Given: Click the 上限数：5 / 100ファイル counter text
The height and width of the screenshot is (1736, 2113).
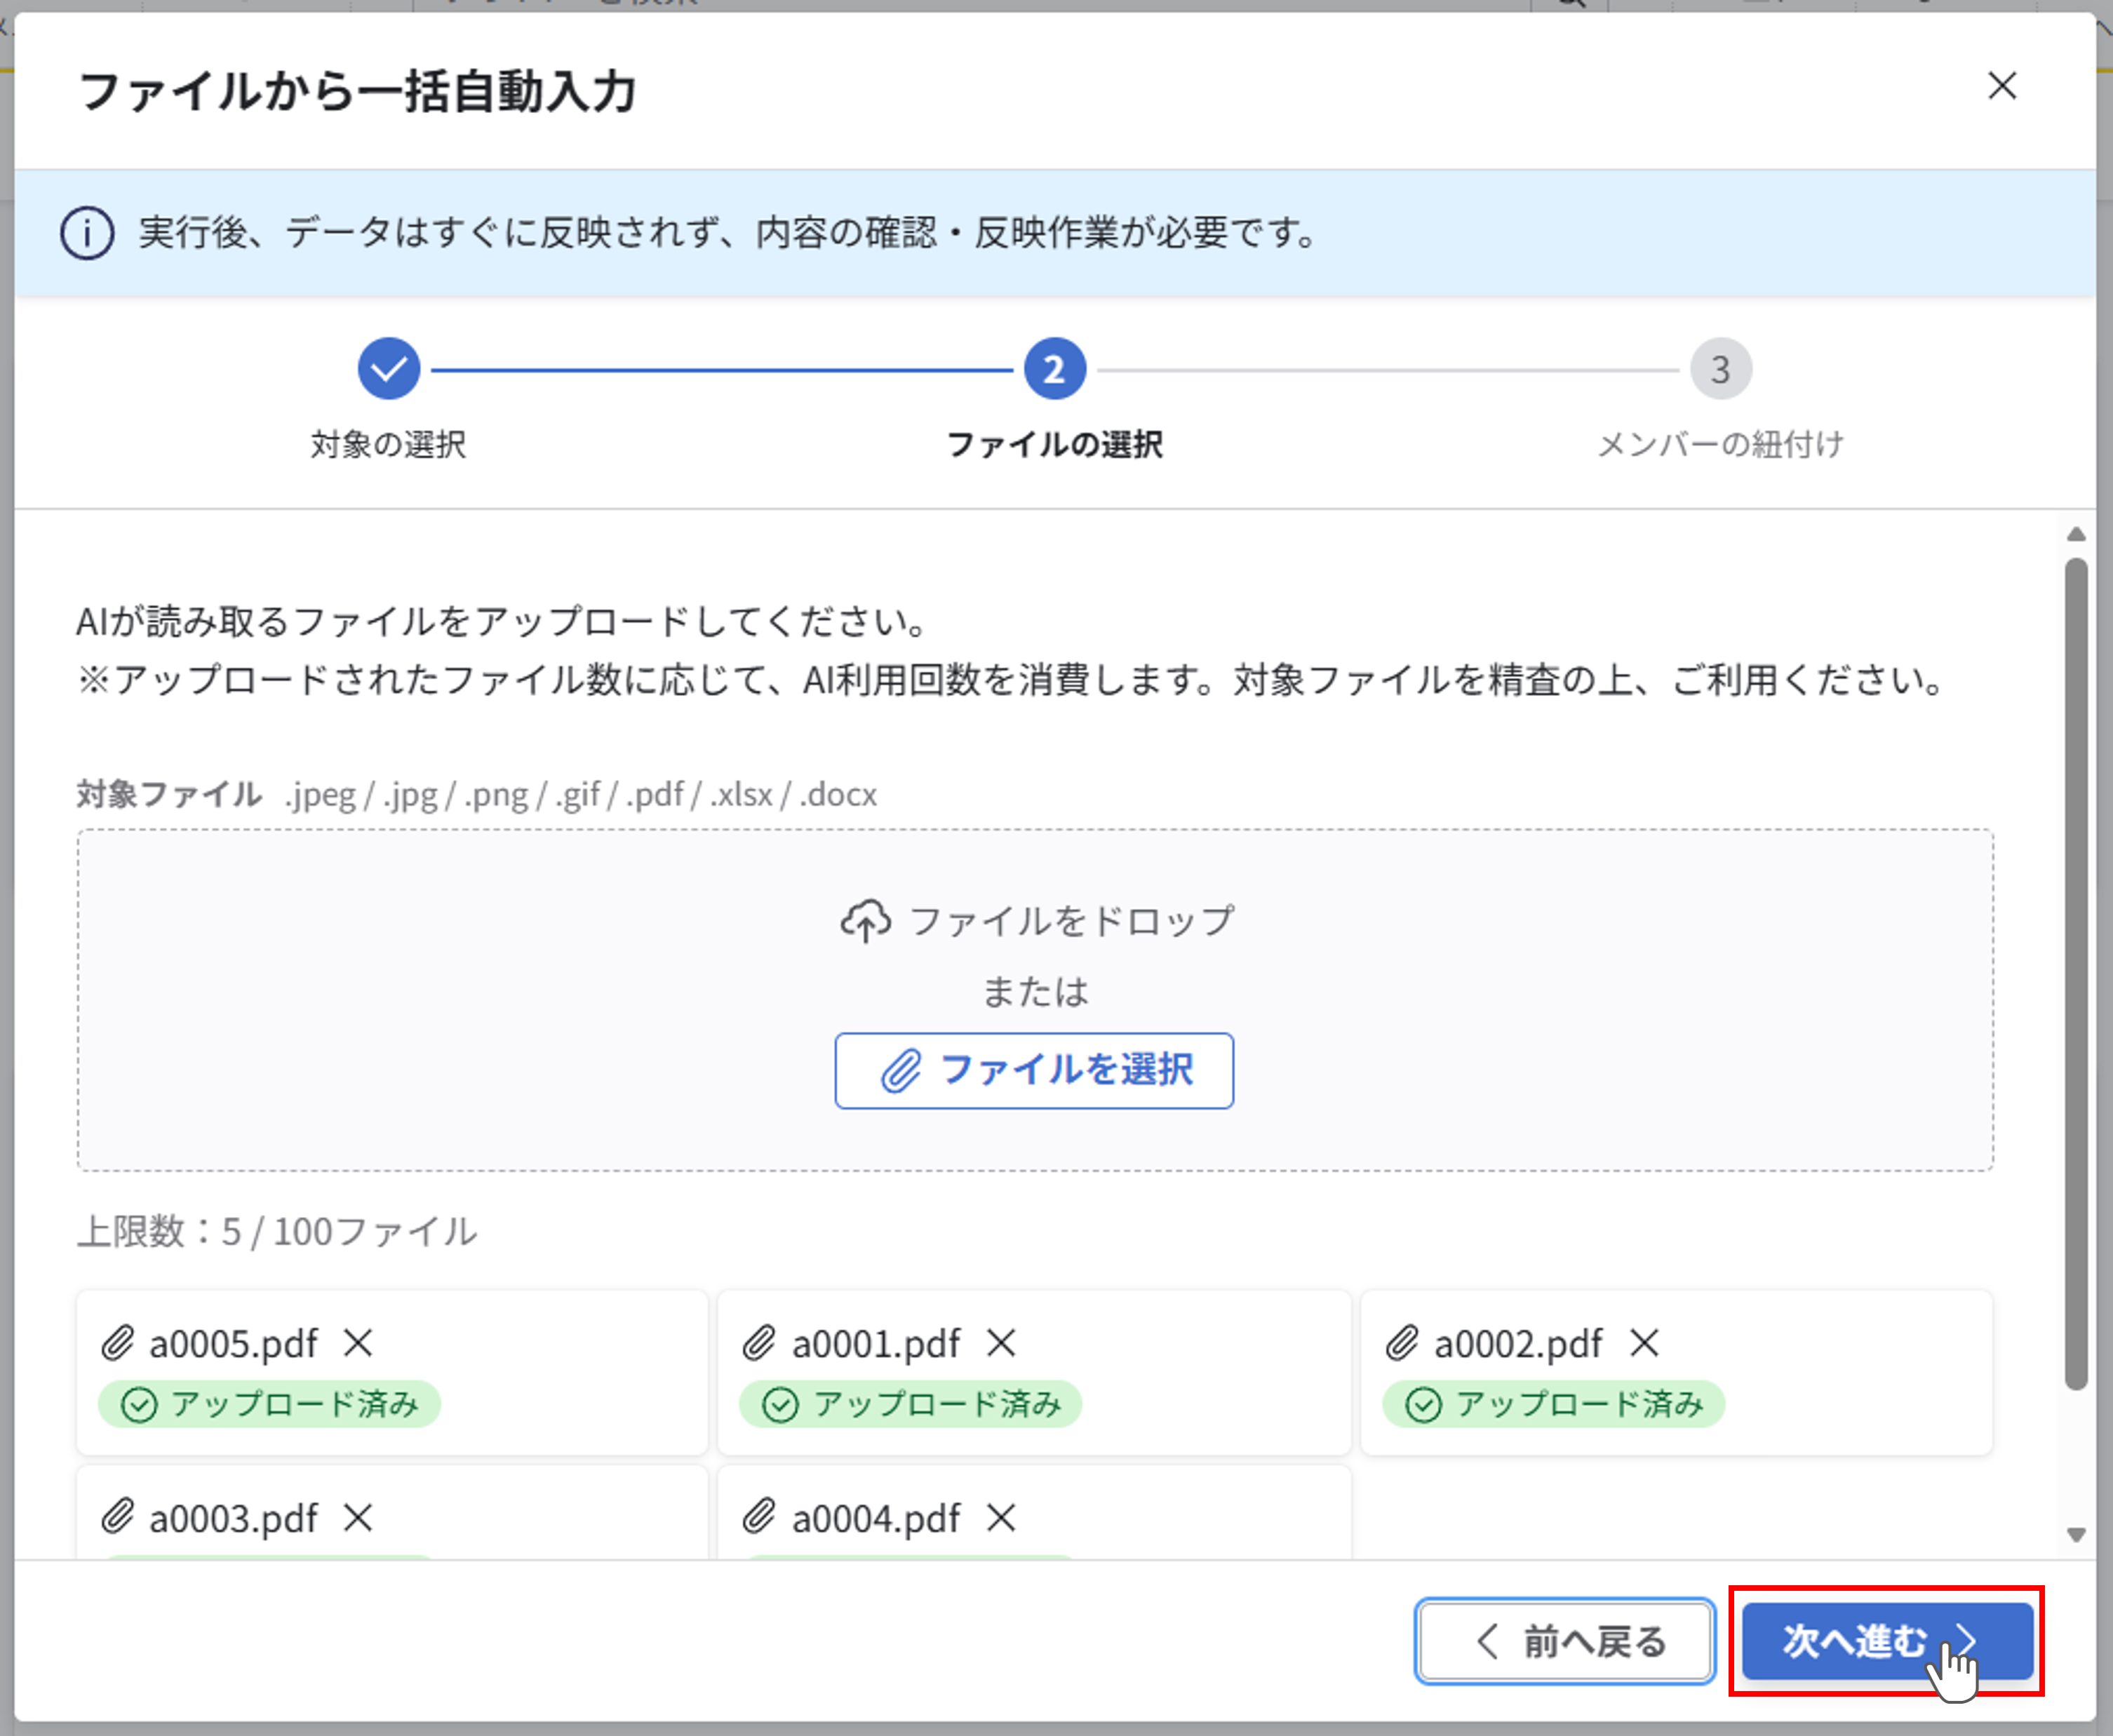Looking at the screenshot, I should [x=277, y=1232].
